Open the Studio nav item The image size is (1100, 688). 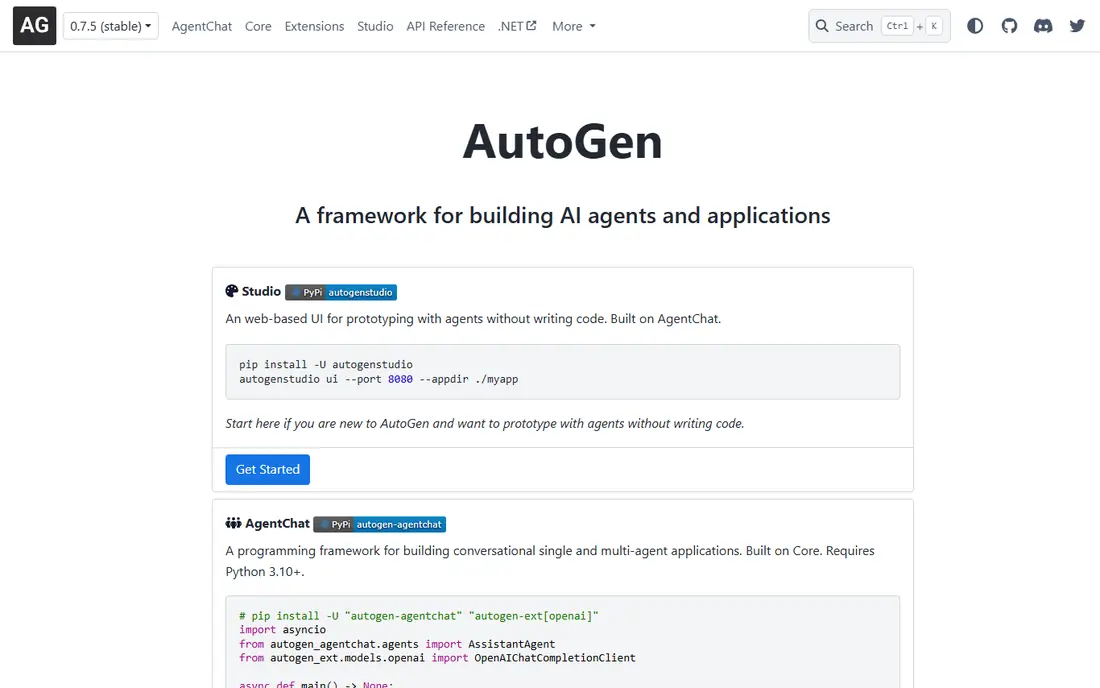(375, 26)
